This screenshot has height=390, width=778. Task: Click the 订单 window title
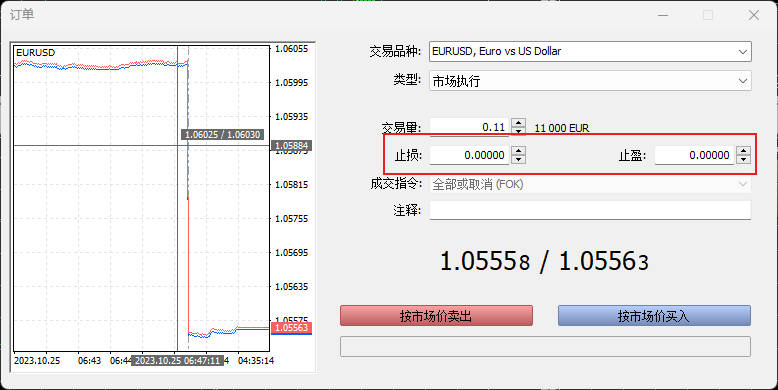pyautogui.click(x=22, y=15)
